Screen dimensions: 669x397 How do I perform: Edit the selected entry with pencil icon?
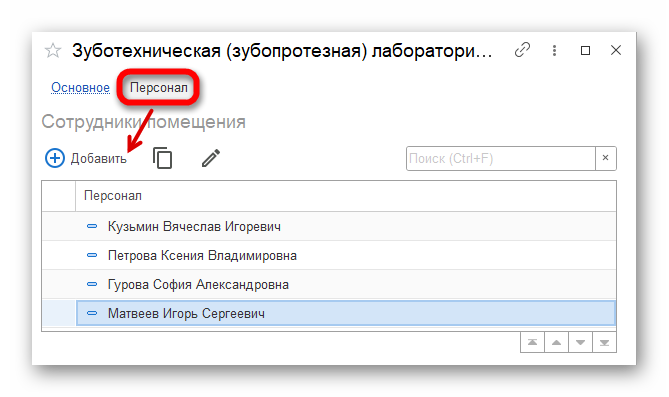pyautogui.click(x=211, y=158)
